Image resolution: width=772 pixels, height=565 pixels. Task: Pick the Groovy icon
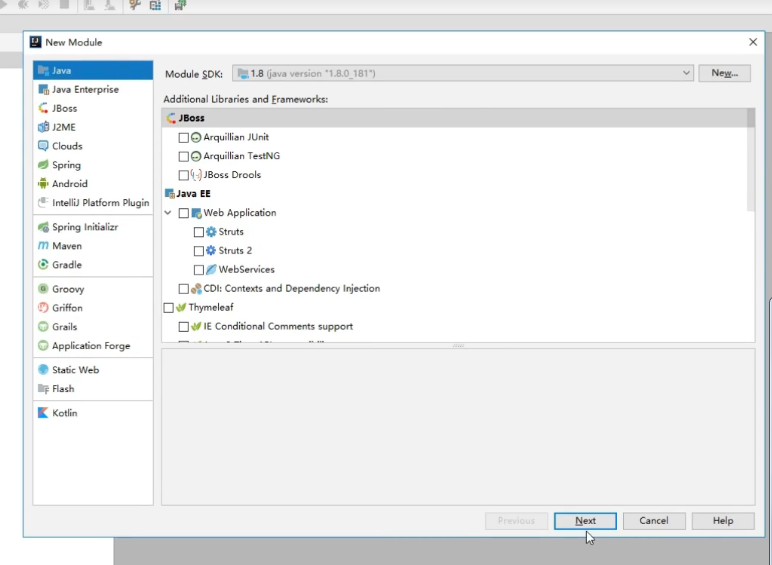pyautogui.click(x=43, y=289)
